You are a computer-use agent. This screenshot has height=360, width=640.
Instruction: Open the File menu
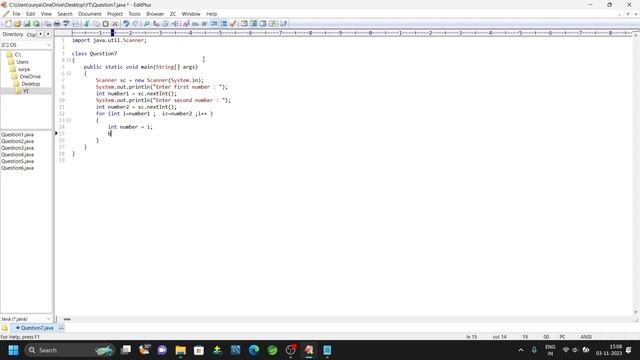[x=16, y=14]
